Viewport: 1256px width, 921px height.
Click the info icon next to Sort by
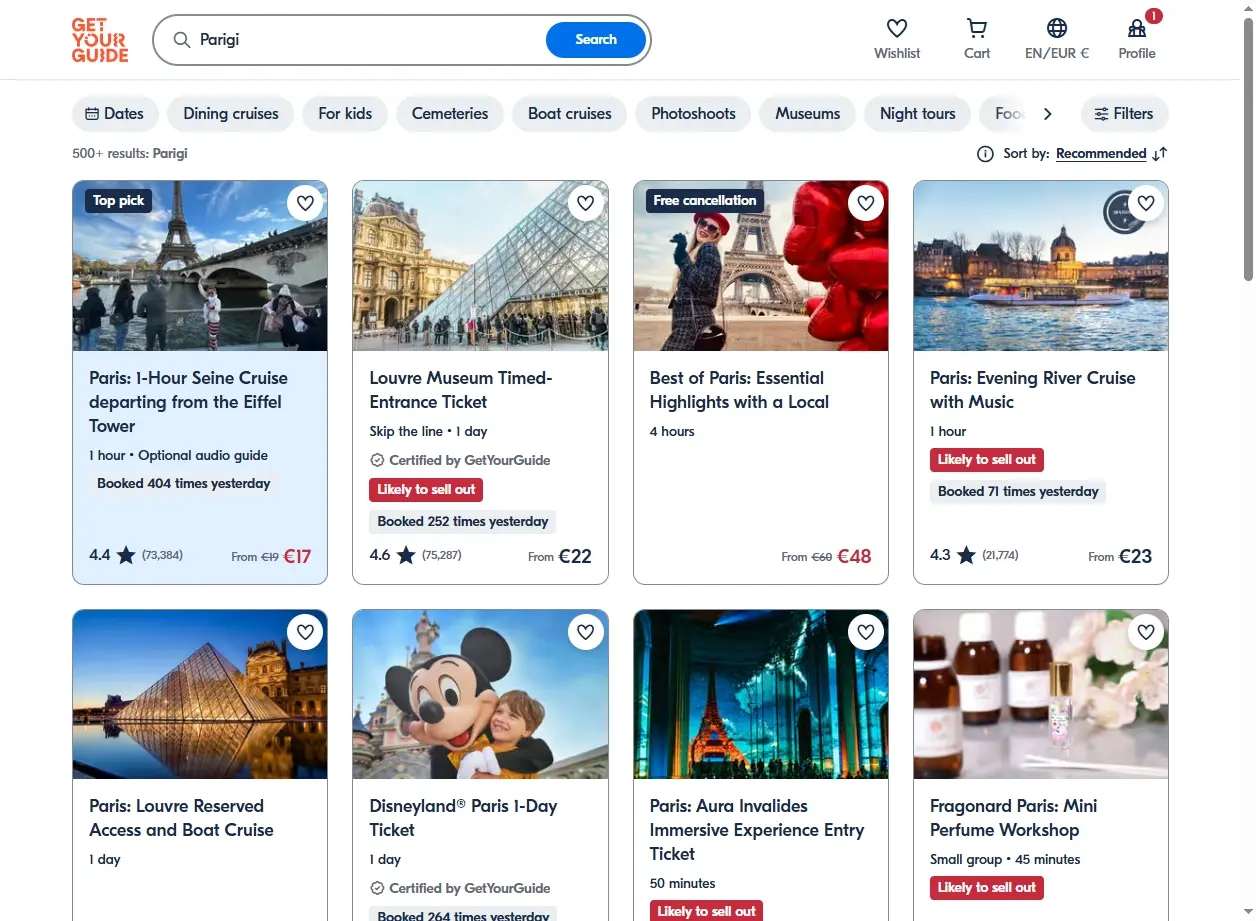(985, 154)
